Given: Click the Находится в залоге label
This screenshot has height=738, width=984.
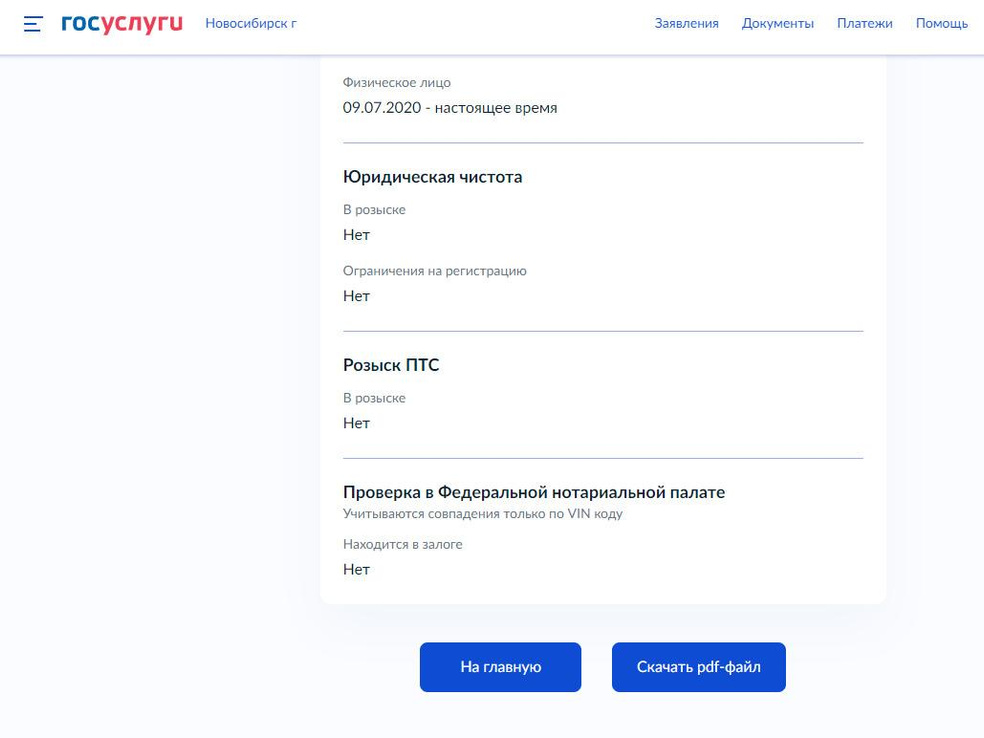Looking at the screenshot, I should (402, 545).
